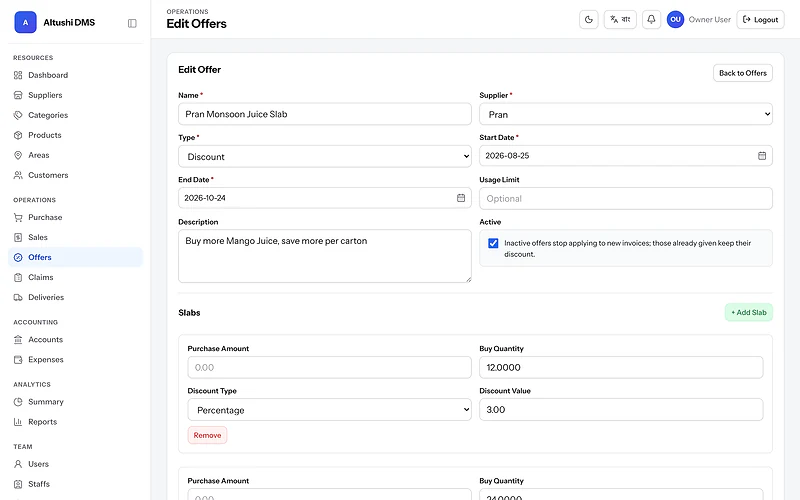
Task: Open Discount Type dropdown showing Percentage
Action: point(329,410)
